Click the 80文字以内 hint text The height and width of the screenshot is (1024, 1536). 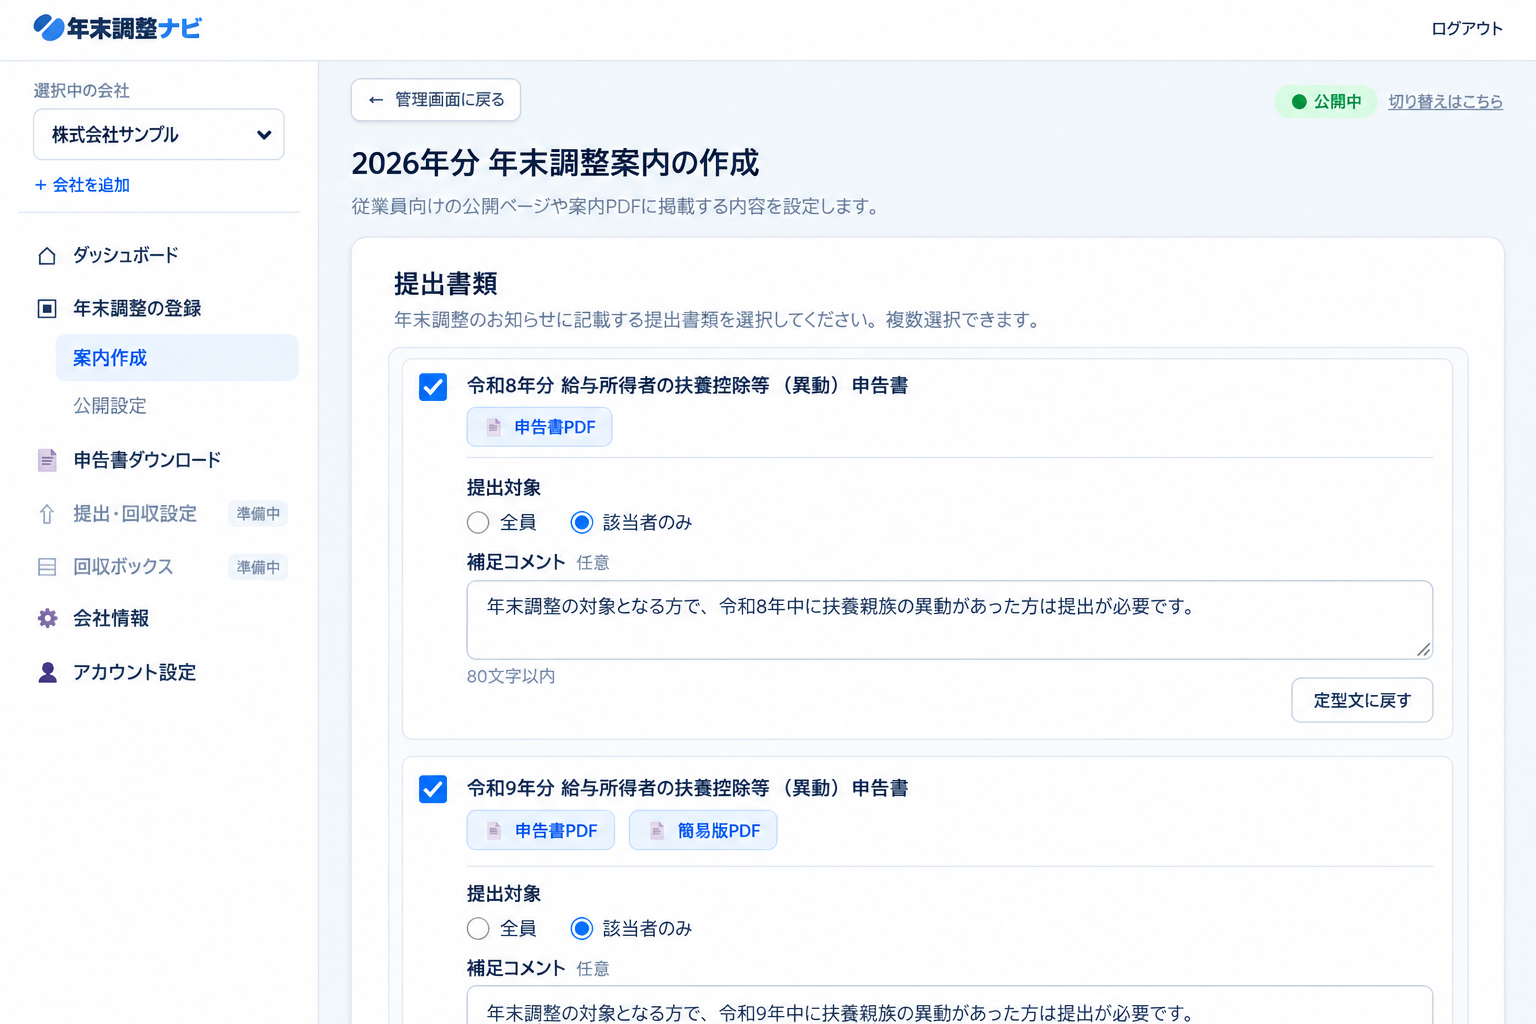[511, 677]
